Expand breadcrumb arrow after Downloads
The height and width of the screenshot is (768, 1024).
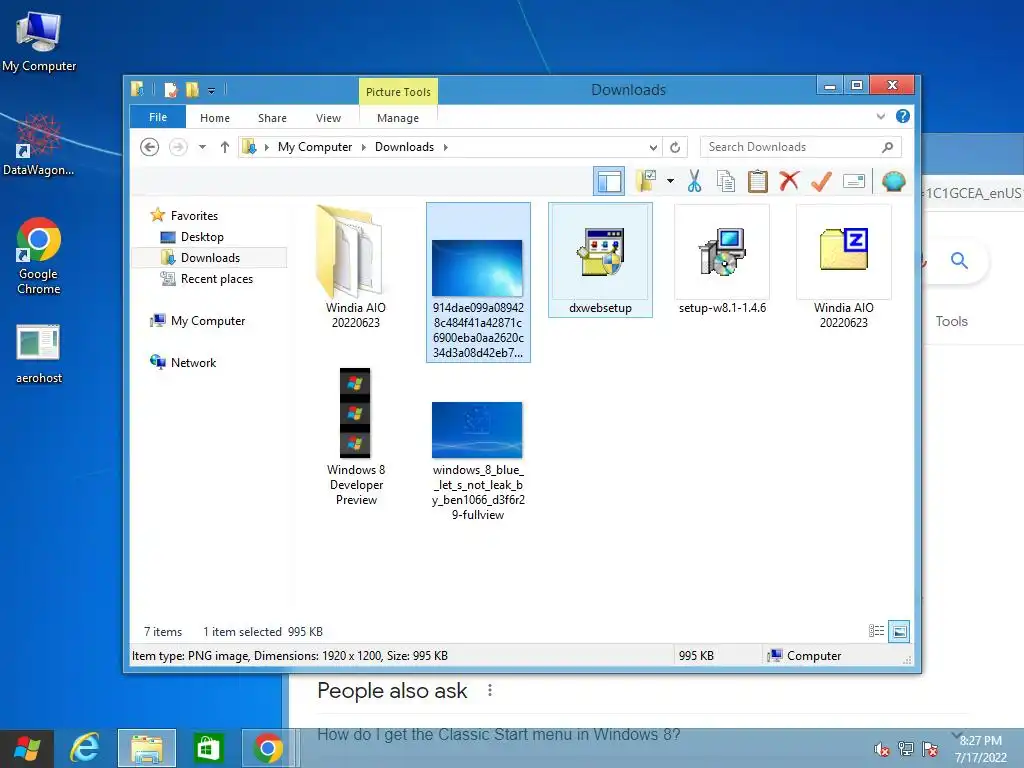coord(445,147)
